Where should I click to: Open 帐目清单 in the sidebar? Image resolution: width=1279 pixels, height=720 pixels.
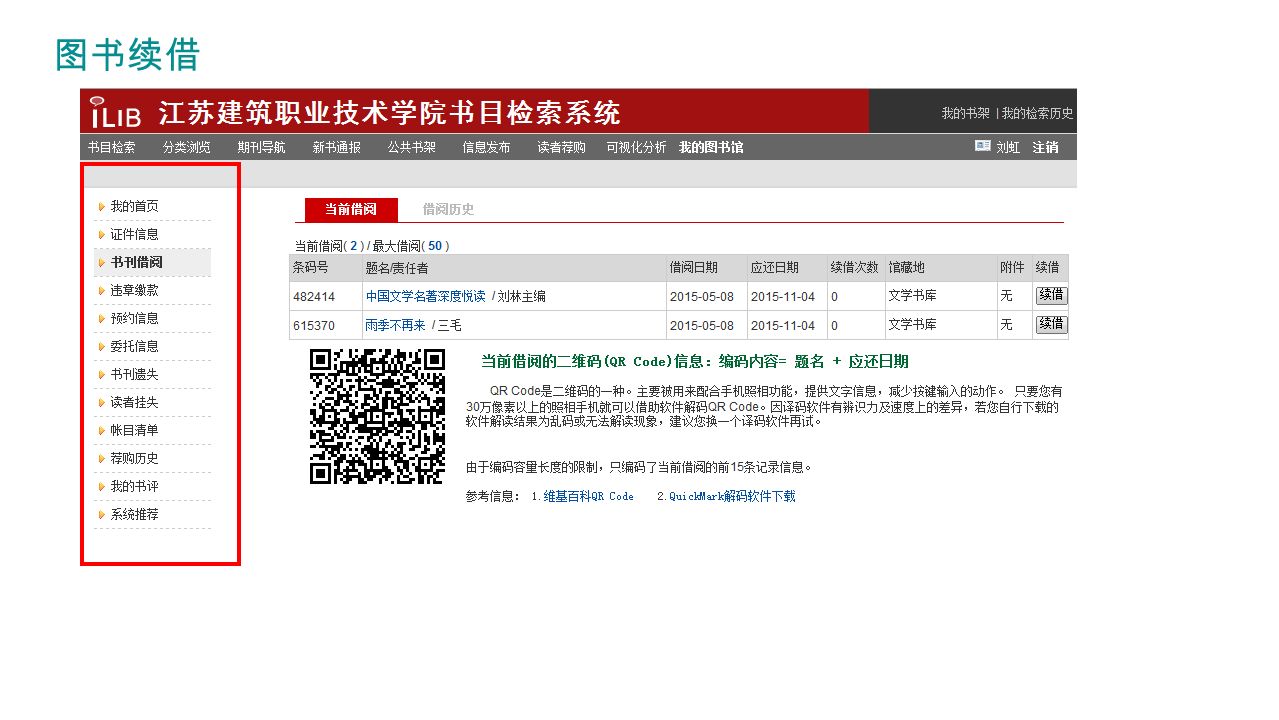point(134,430)
